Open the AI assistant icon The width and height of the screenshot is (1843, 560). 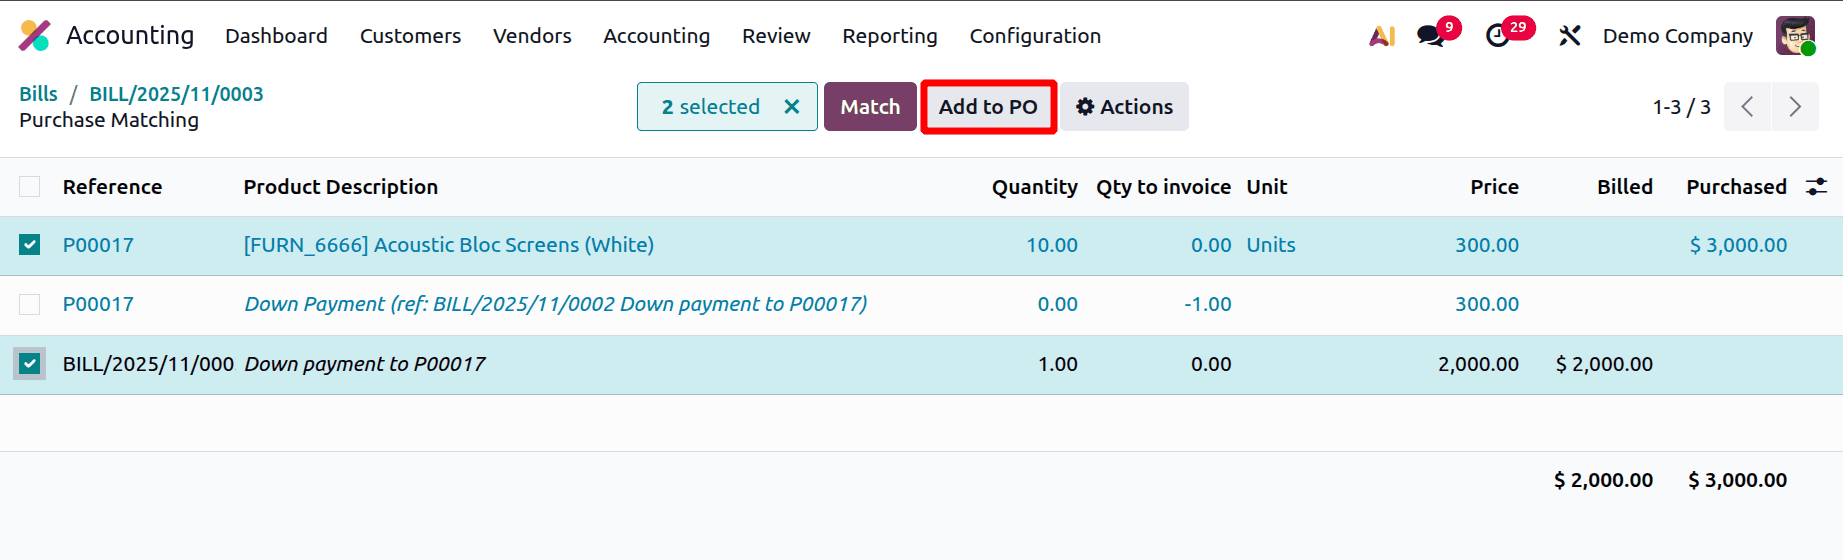(x=1382, y=36)
